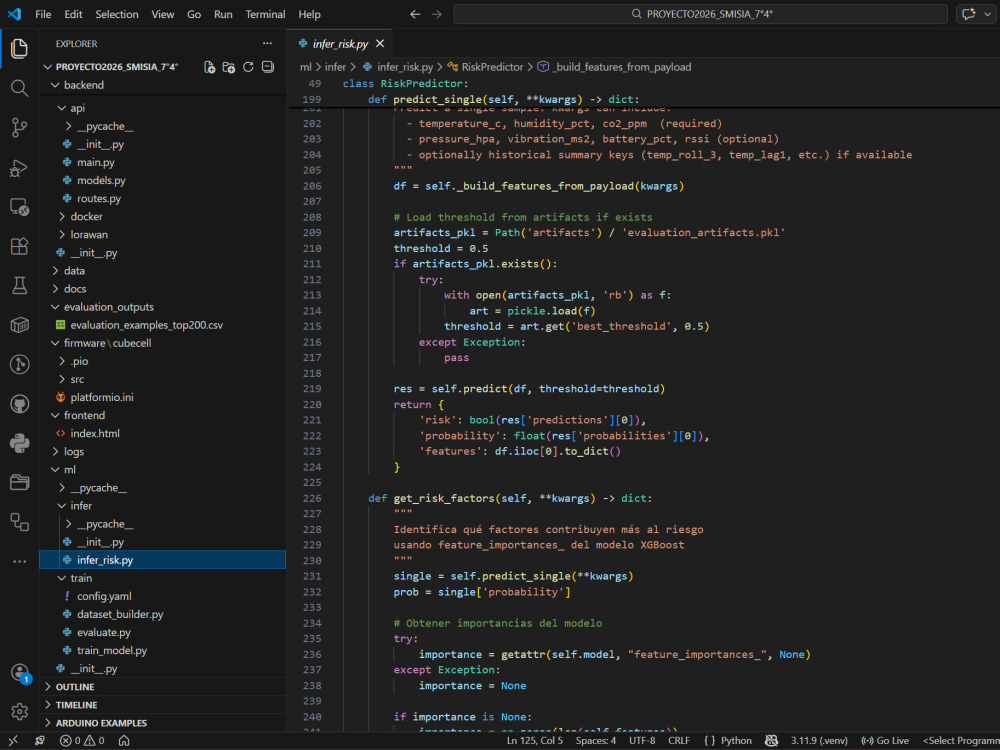This screenshot has width=1000, height=750.
Task: Open index.html in frontend
Action: click(x=95, y=434)
